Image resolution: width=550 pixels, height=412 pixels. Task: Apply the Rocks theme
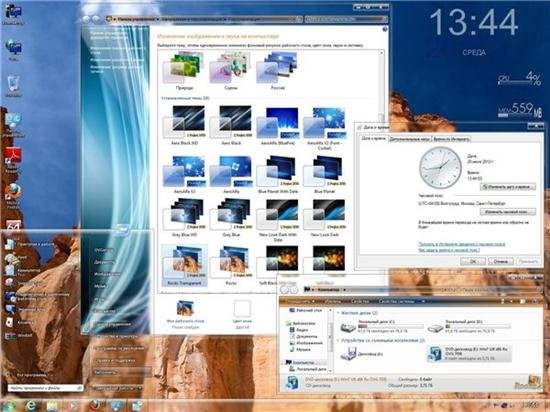pyautogui.click(x=231, y=265)
